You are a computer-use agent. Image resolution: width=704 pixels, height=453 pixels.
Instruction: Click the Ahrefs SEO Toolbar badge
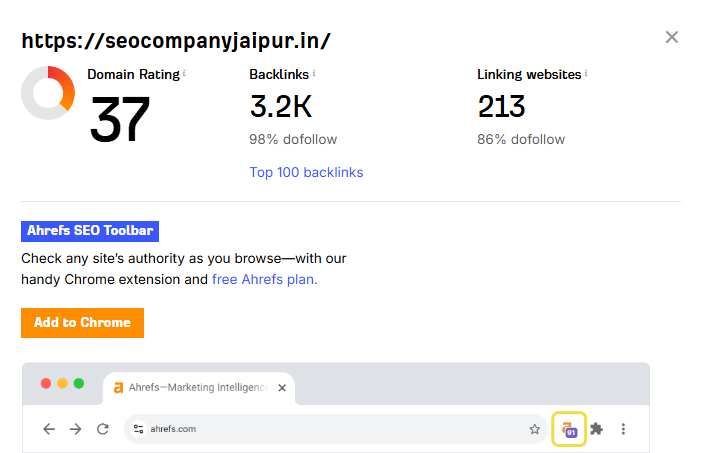90,231
